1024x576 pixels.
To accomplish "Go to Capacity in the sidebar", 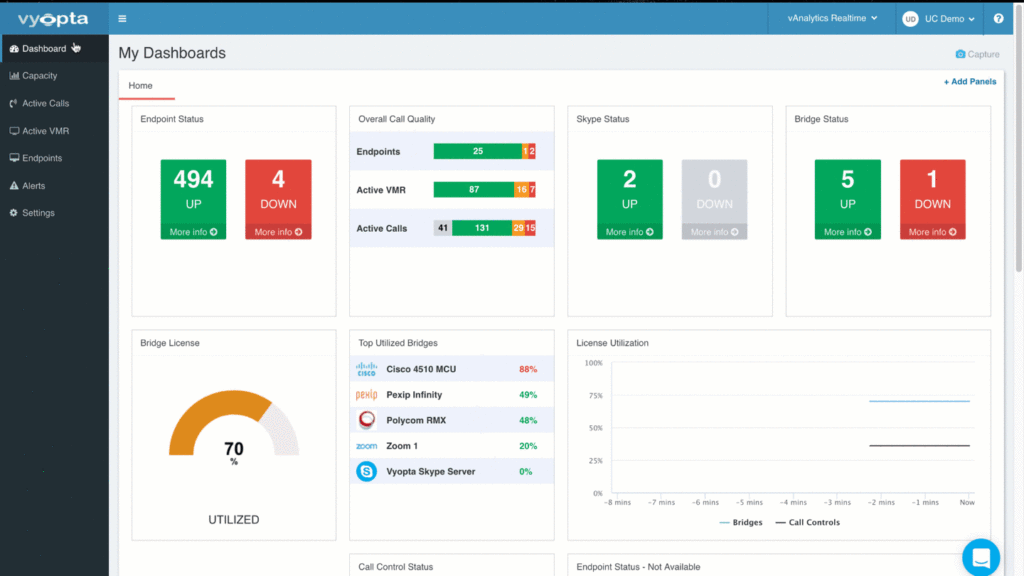I will [x=54, y=76].
